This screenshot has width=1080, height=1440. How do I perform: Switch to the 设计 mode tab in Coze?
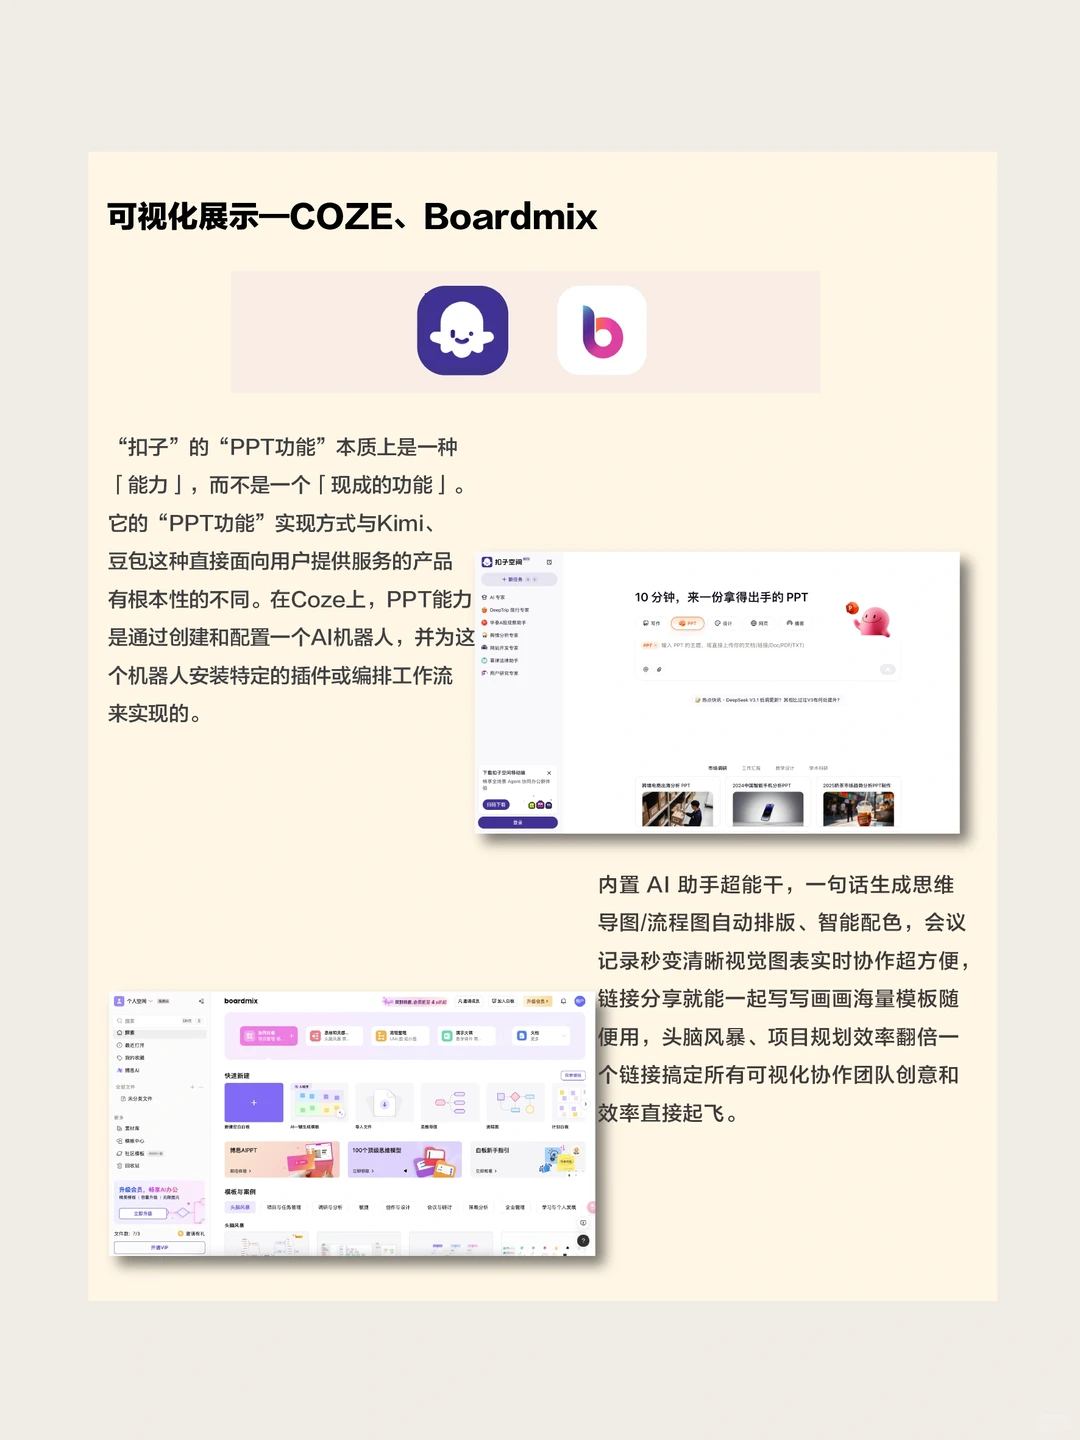723,623
